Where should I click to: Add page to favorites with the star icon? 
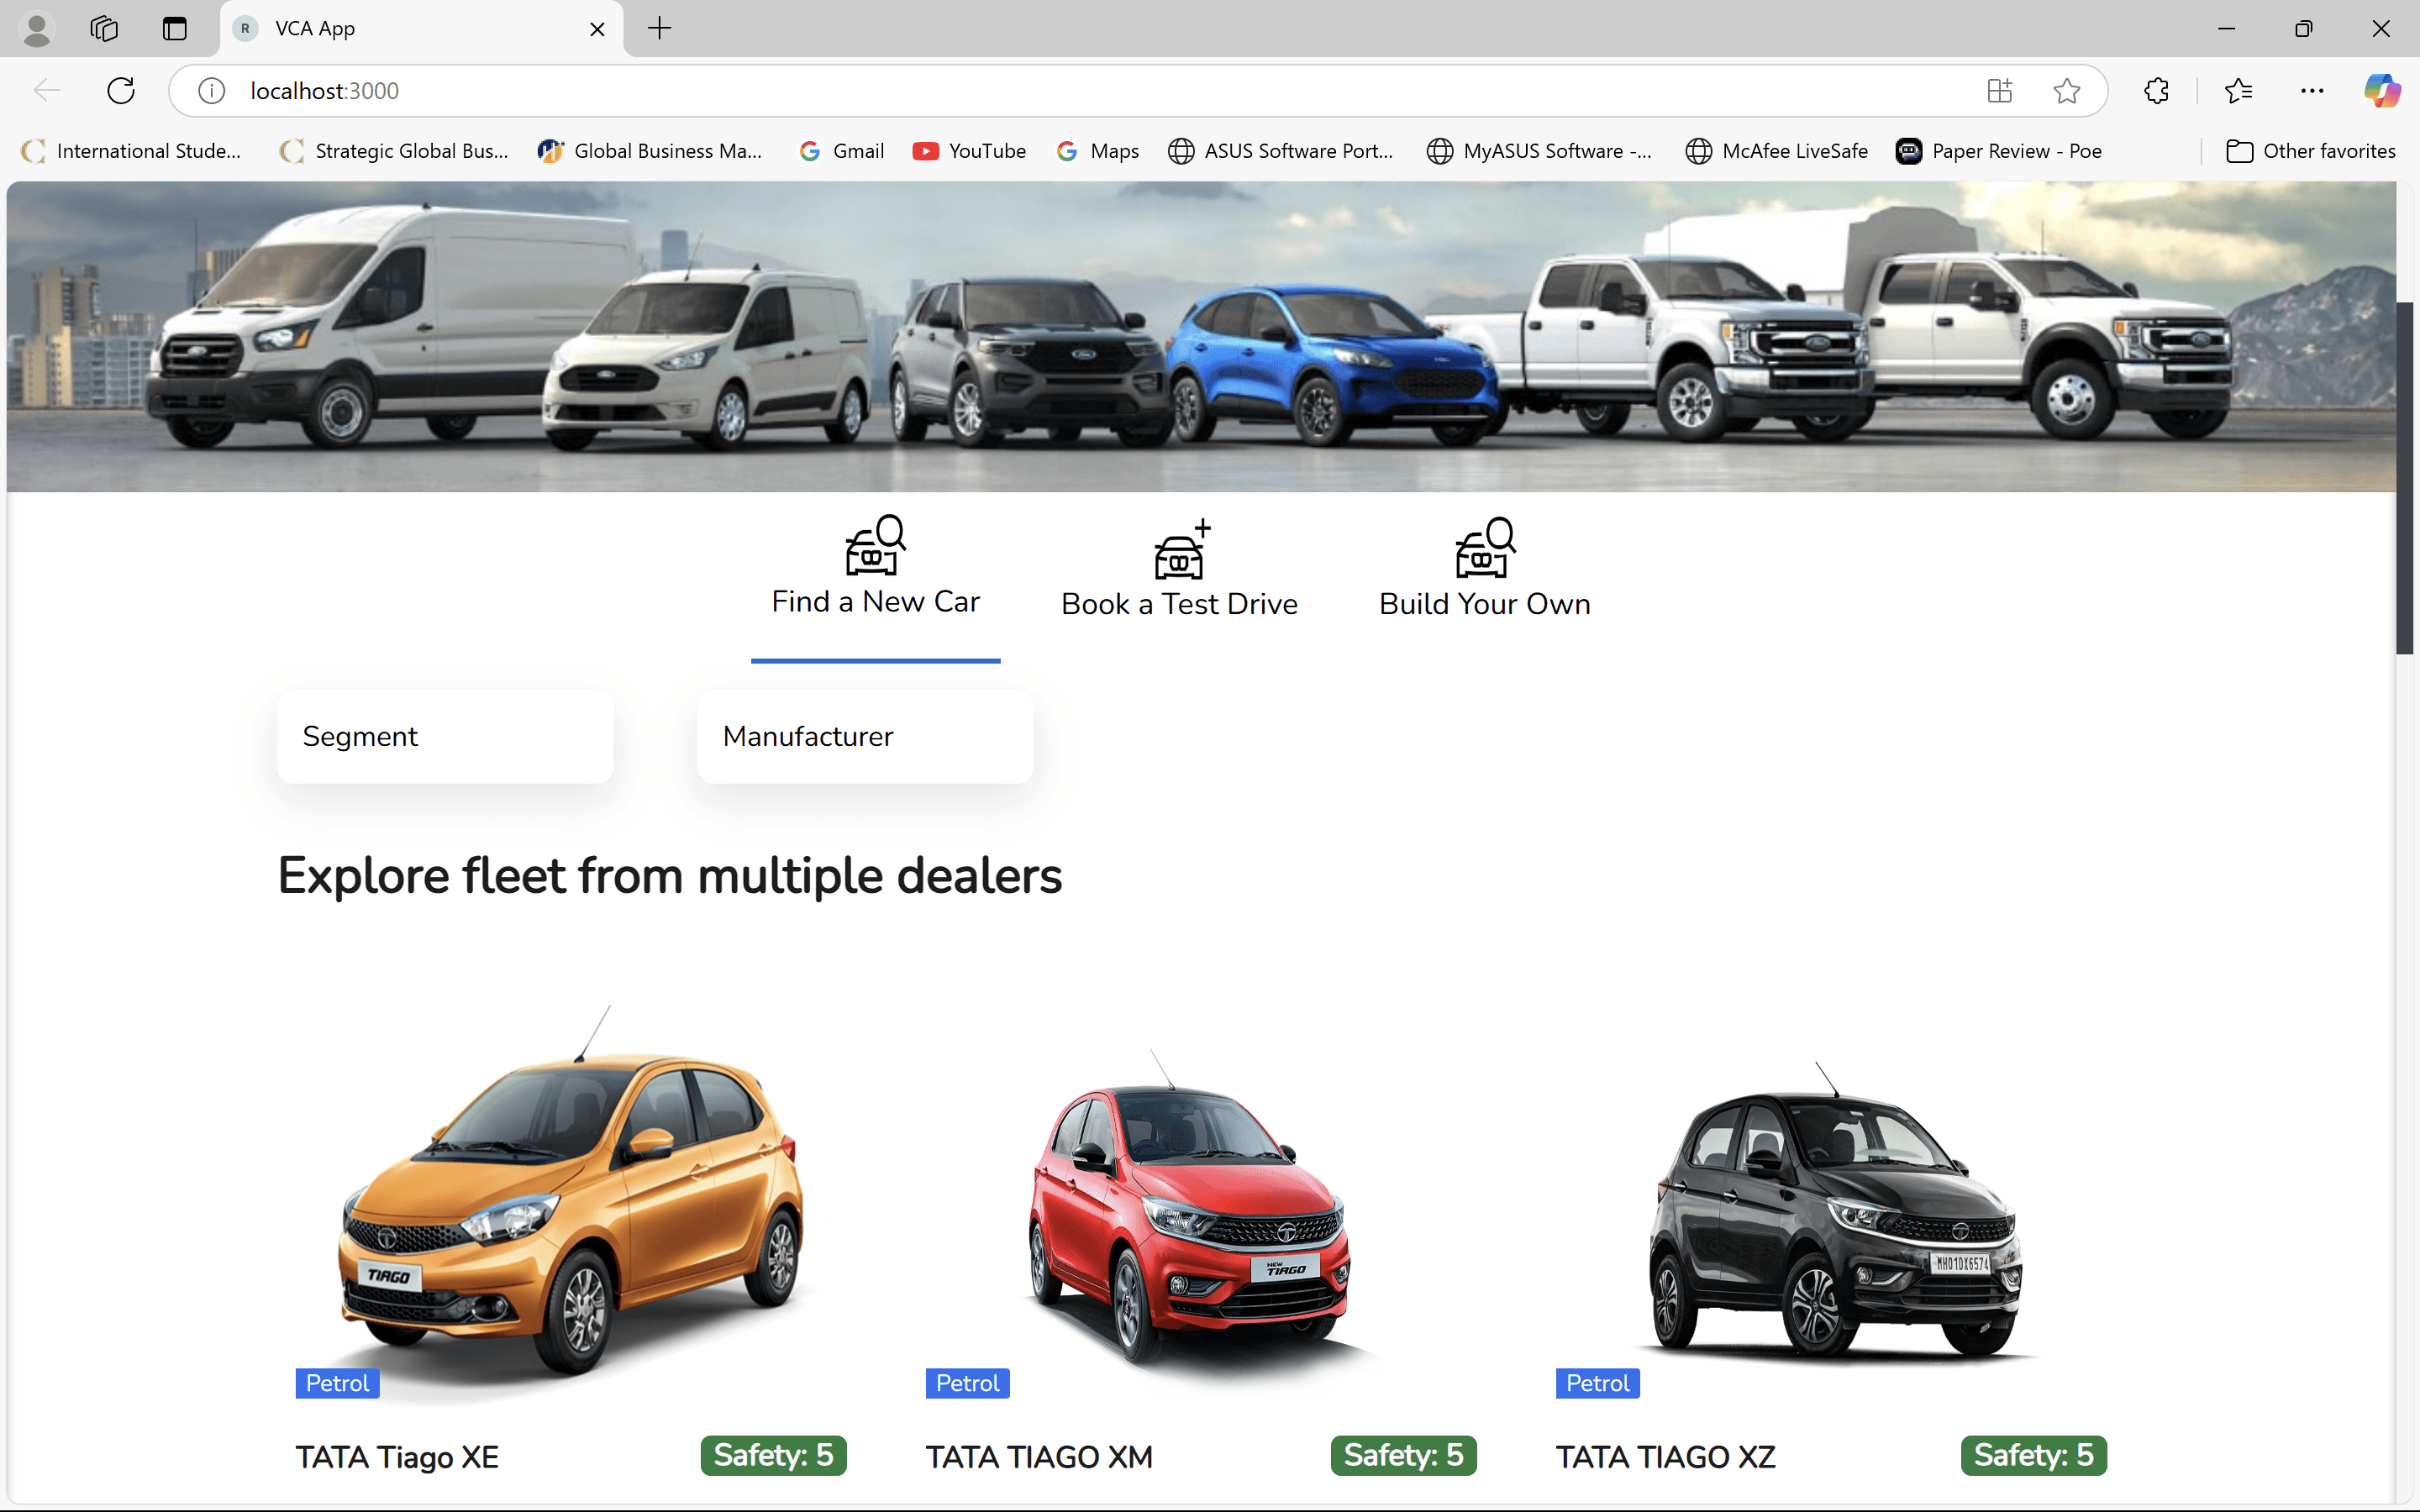(x=2066, y=91)
